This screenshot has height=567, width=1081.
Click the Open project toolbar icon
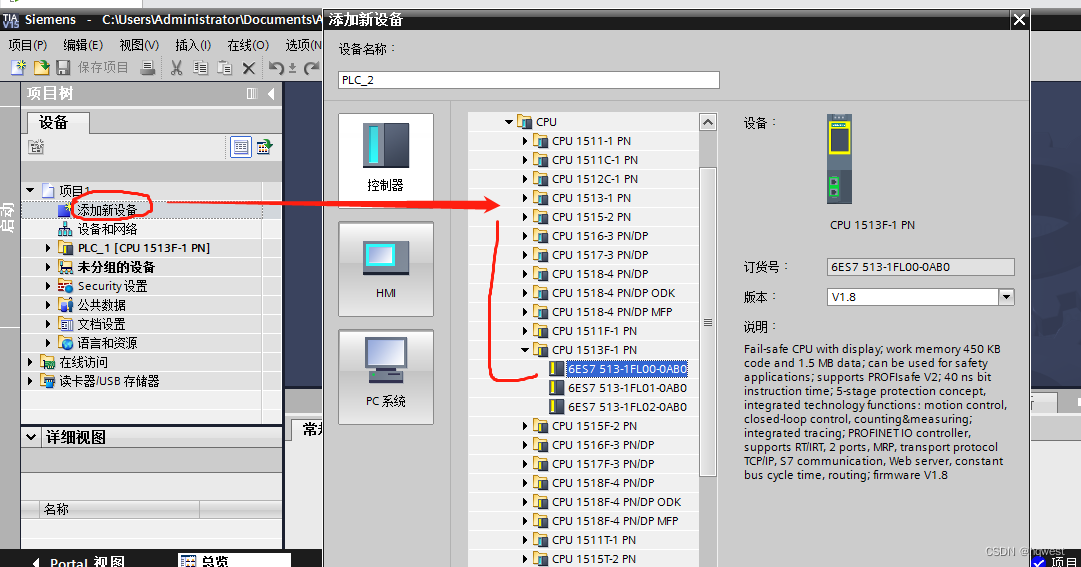tap(41, 67)
